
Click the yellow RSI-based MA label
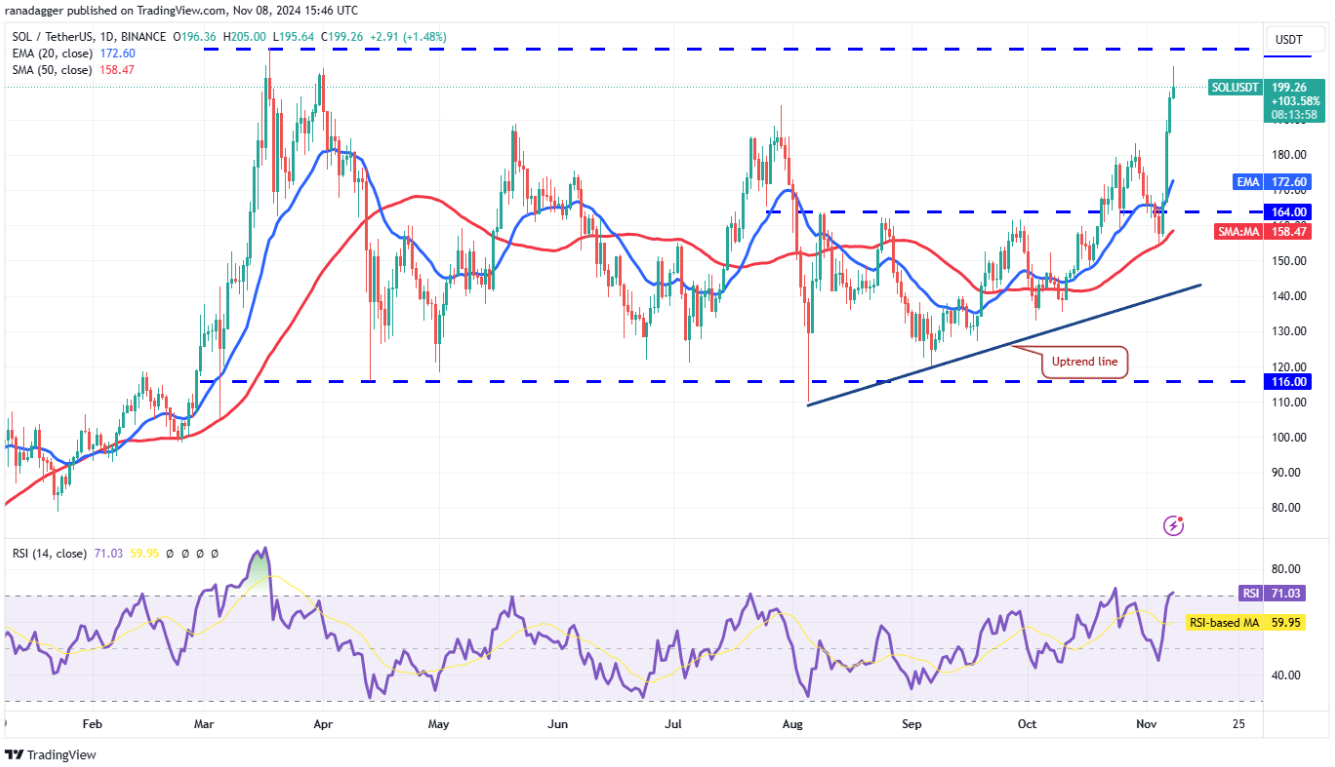pyautogui.click(x=1224, y=623)
